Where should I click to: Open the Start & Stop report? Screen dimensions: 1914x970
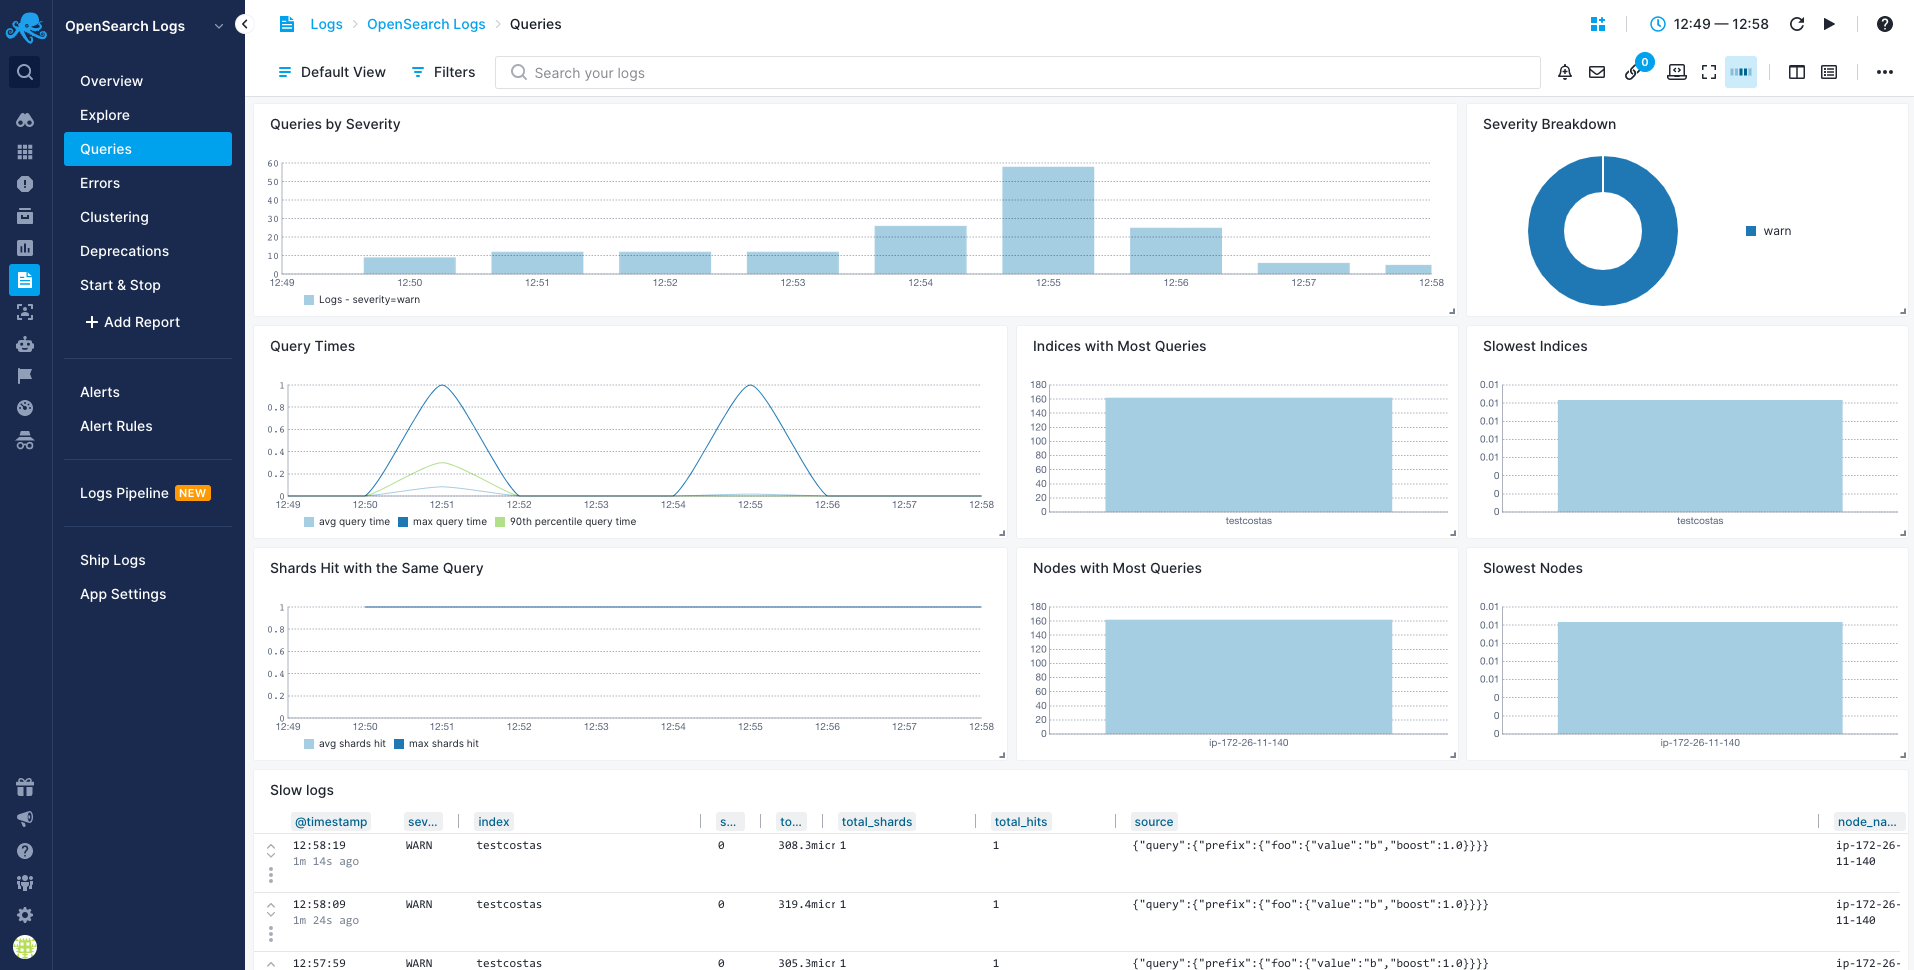[x=148, y=285]
